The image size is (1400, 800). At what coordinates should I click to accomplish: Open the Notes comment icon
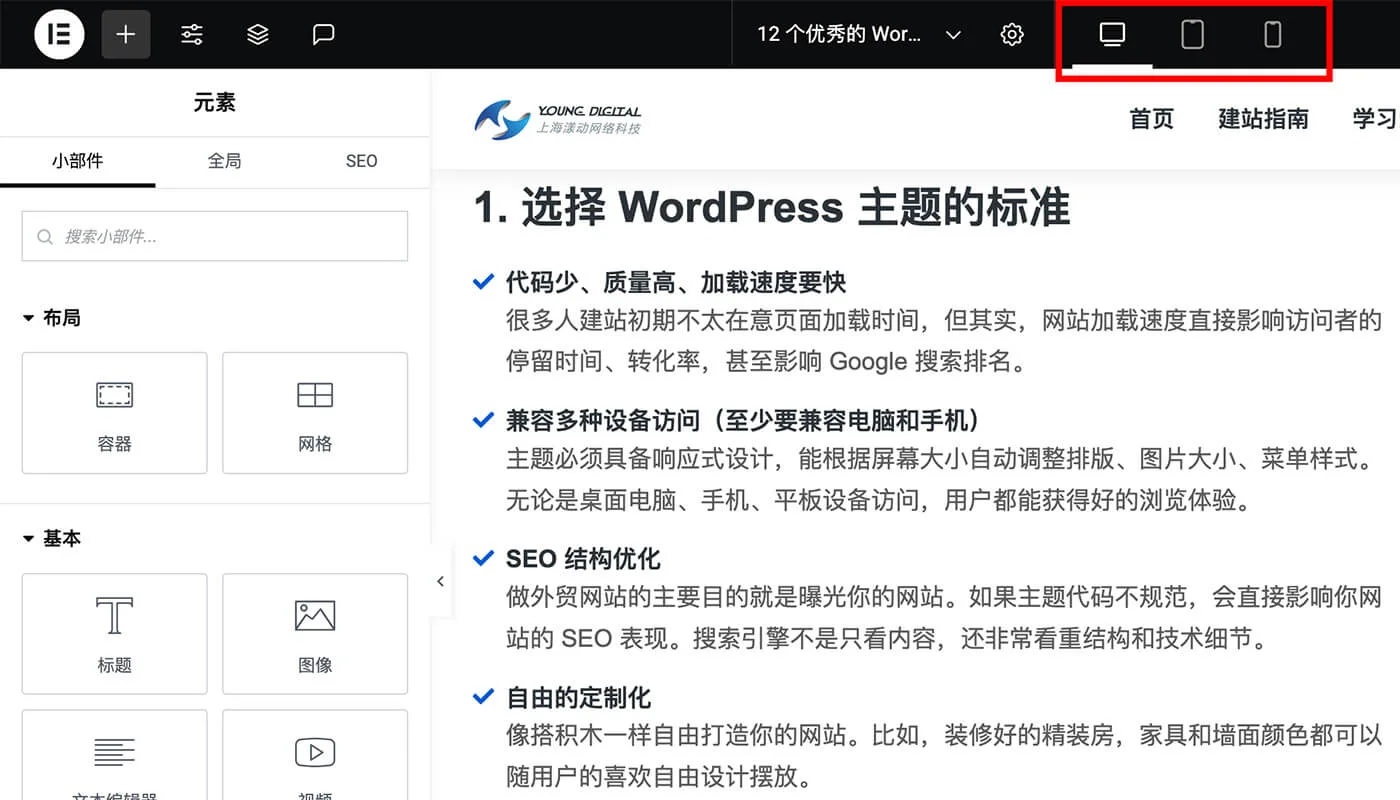[x=323, y=35]
